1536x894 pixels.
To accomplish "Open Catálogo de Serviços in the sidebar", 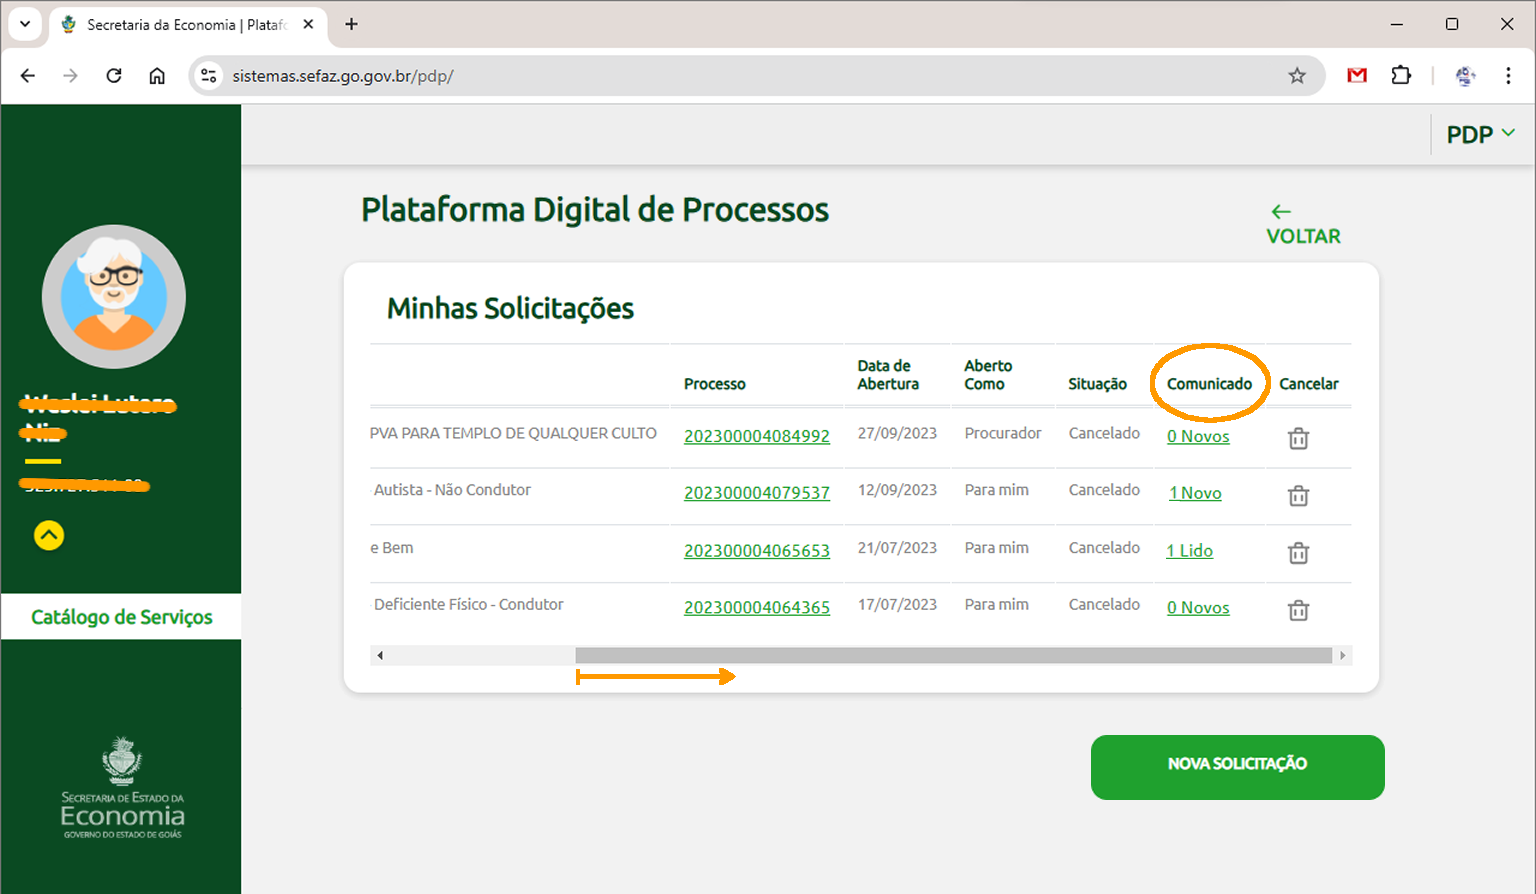I will (x=122, y=617).
